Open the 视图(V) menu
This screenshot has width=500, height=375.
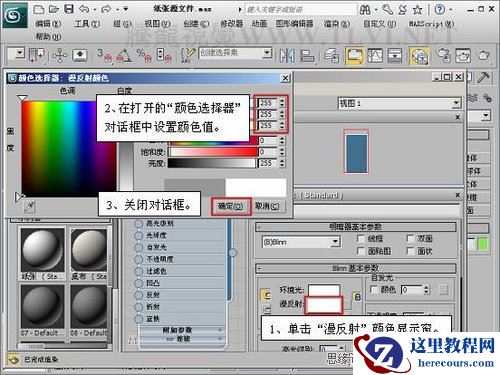coord(157,24)
